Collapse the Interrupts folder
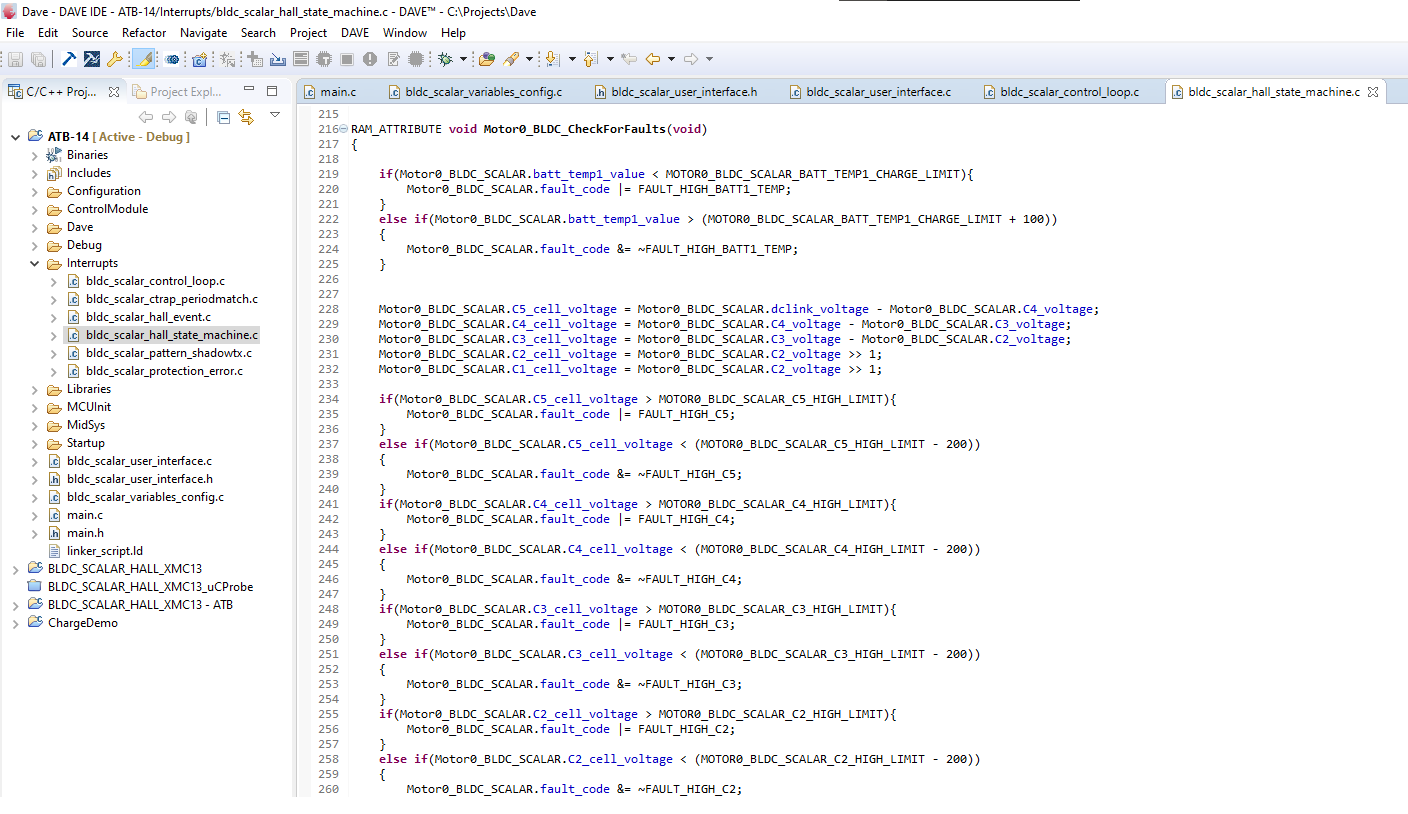Image resolution: width=1408 pixels, height=814 pixels. tap(35, 264)
